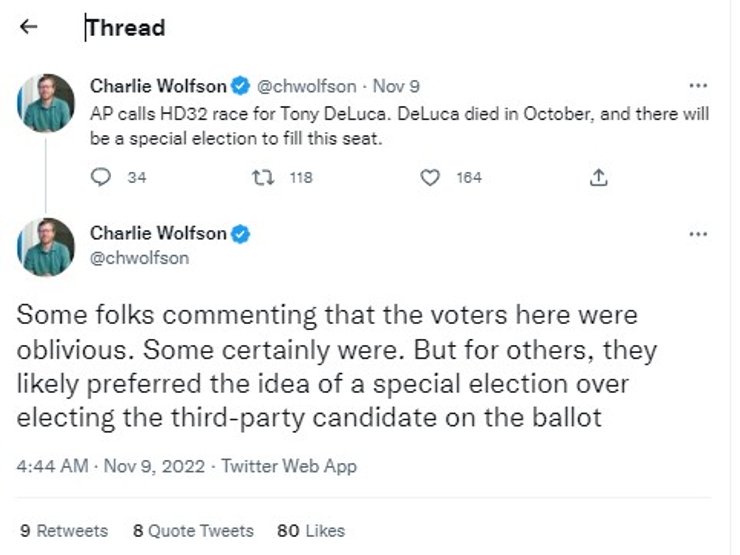View the 9 Retweets list
The width and height of the screenshot is (740, 555).
(64, 531)
